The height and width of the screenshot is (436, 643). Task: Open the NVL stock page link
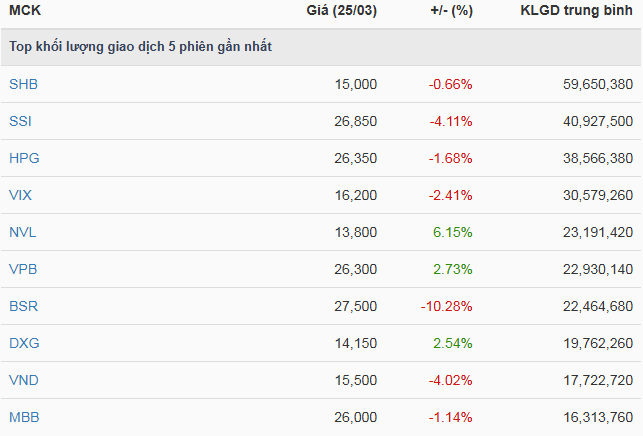click(22, 232)
